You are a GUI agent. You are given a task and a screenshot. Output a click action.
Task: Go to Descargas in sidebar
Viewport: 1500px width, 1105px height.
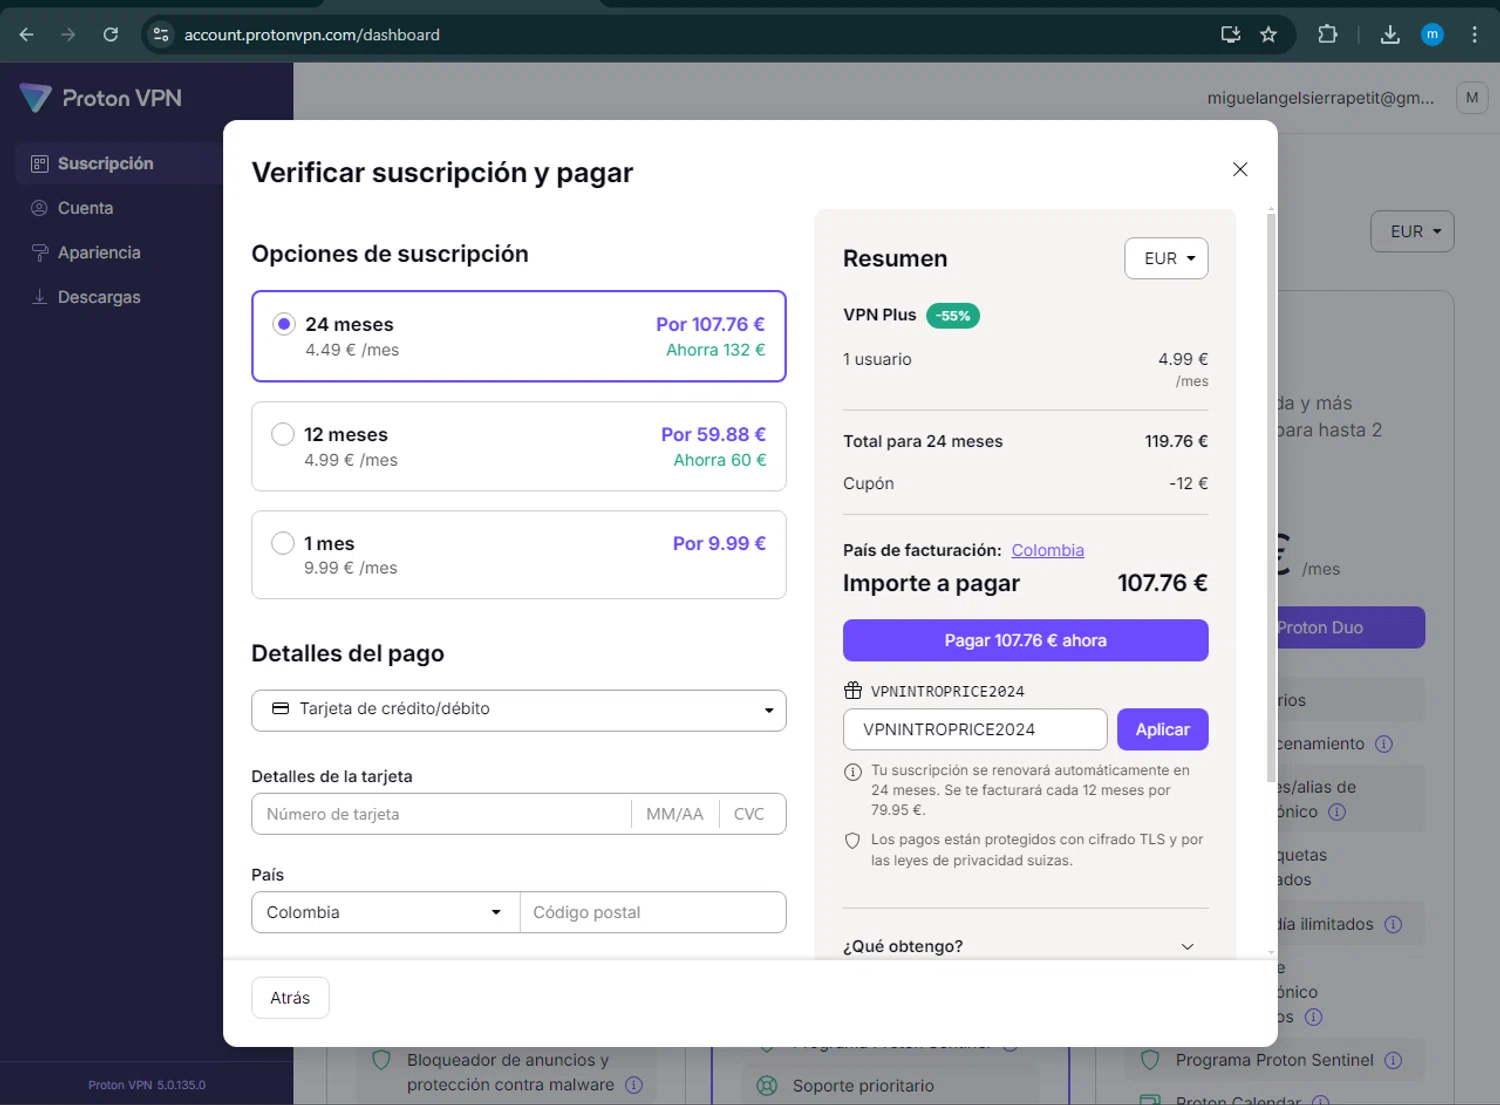pos(98,297)
